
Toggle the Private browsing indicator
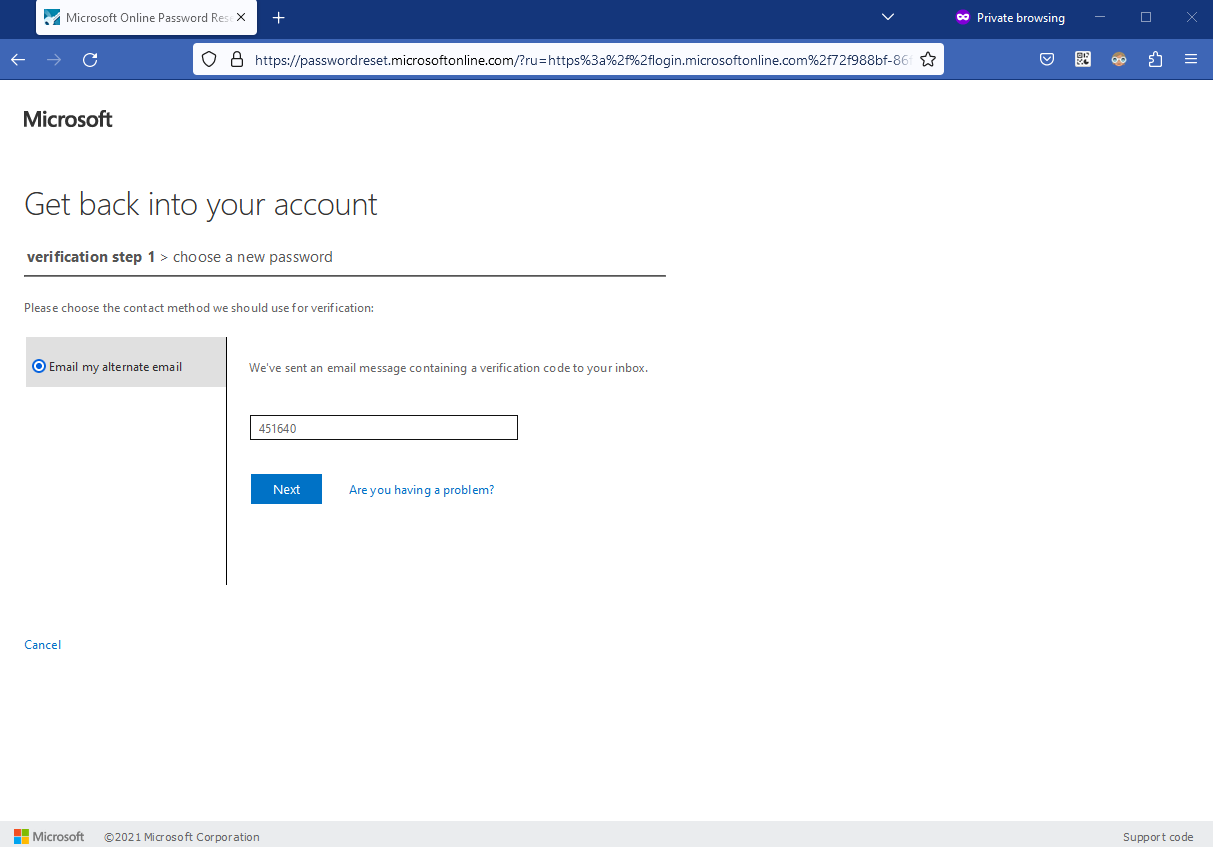click(x=1010, y=17)
